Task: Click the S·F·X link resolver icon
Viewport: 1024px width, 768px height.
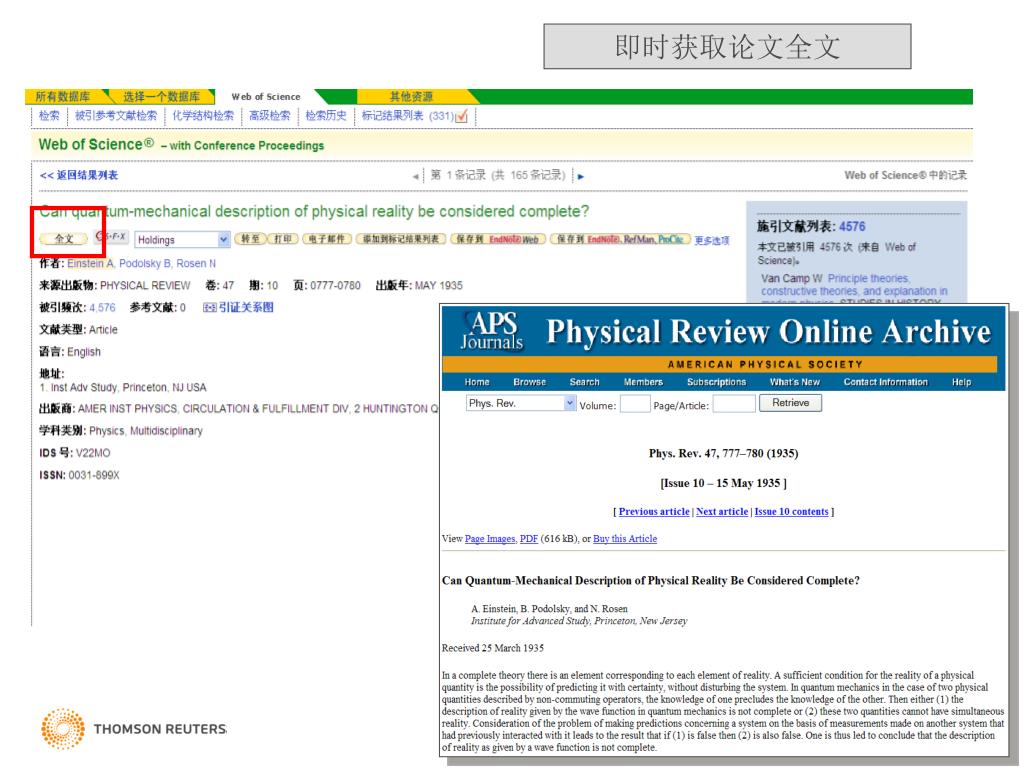Action: pos(111,236)
